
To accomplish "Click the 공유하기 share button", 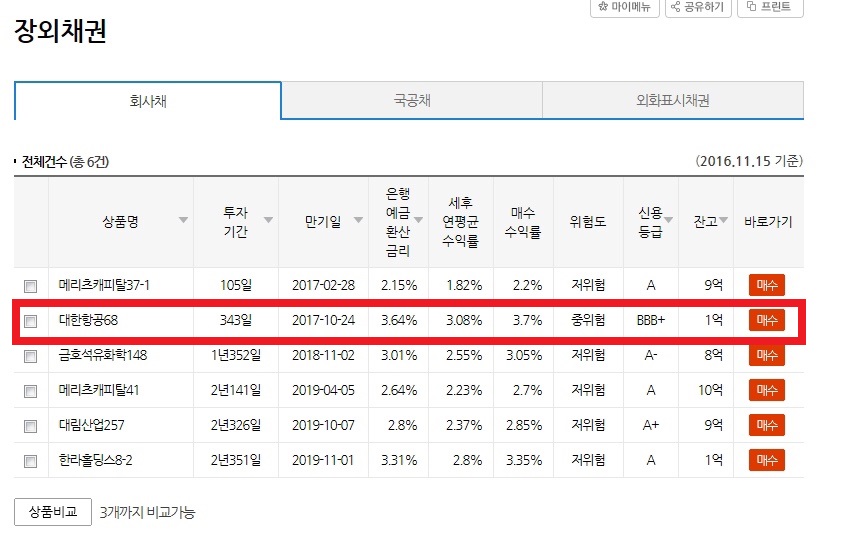I will [698, 7].
